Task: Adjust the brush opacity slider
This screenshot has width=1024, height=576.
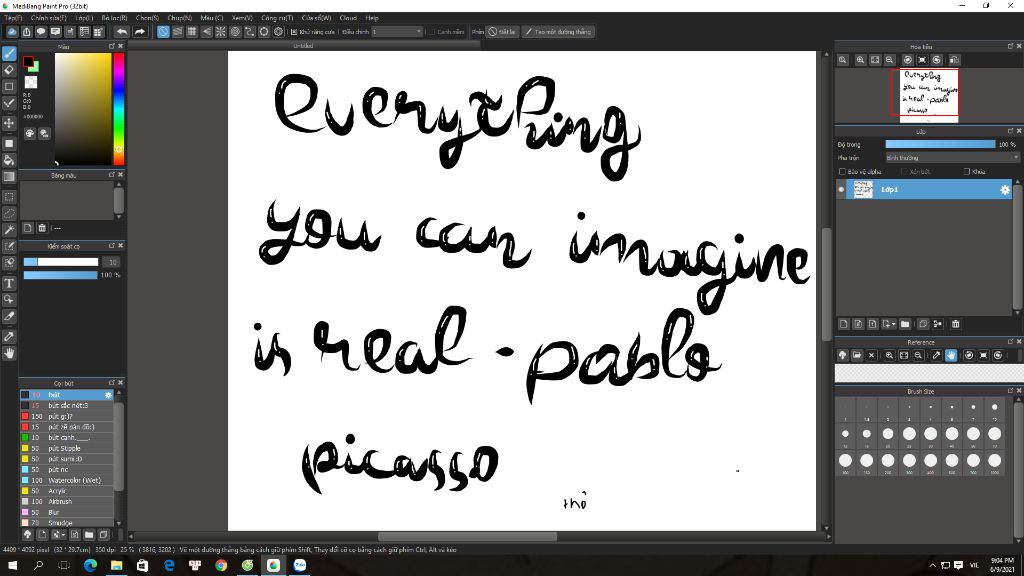Action: point(61,275)
